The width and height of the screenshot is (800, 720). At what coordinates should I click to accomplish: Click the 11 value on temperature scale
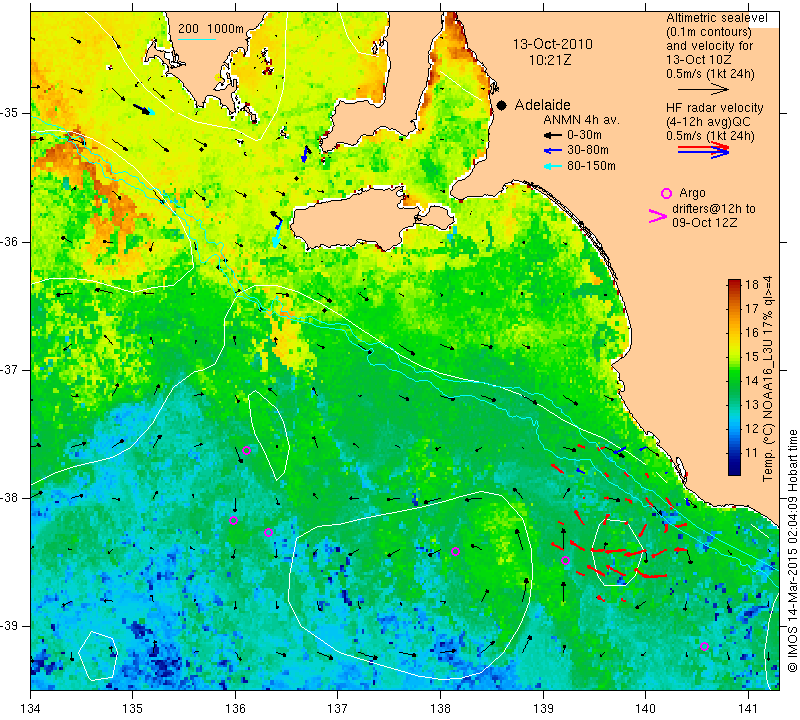(x=752, y=453)
